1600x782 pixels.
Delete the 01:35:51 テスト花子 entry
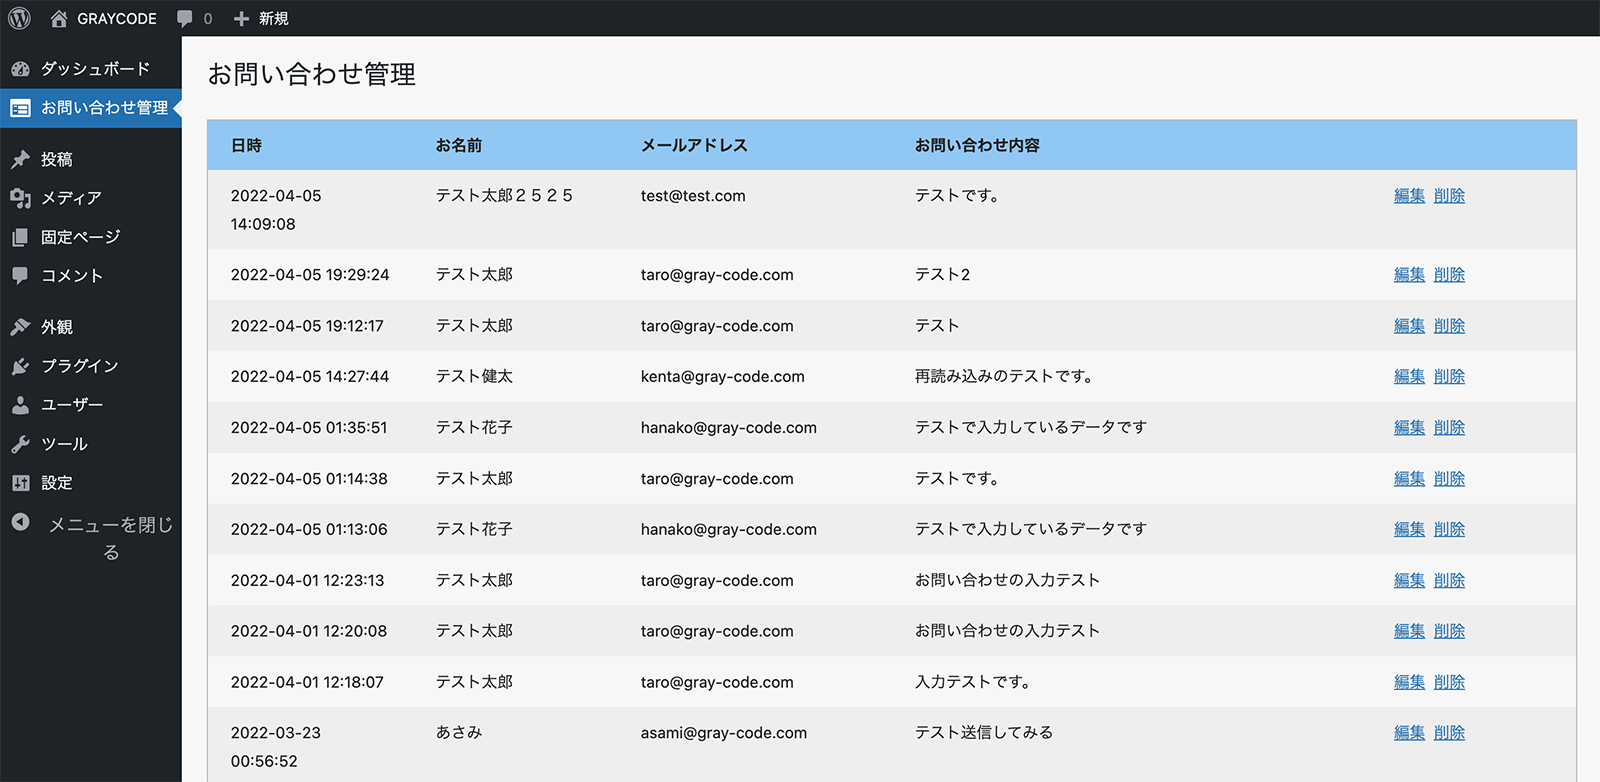(1449, 428)
